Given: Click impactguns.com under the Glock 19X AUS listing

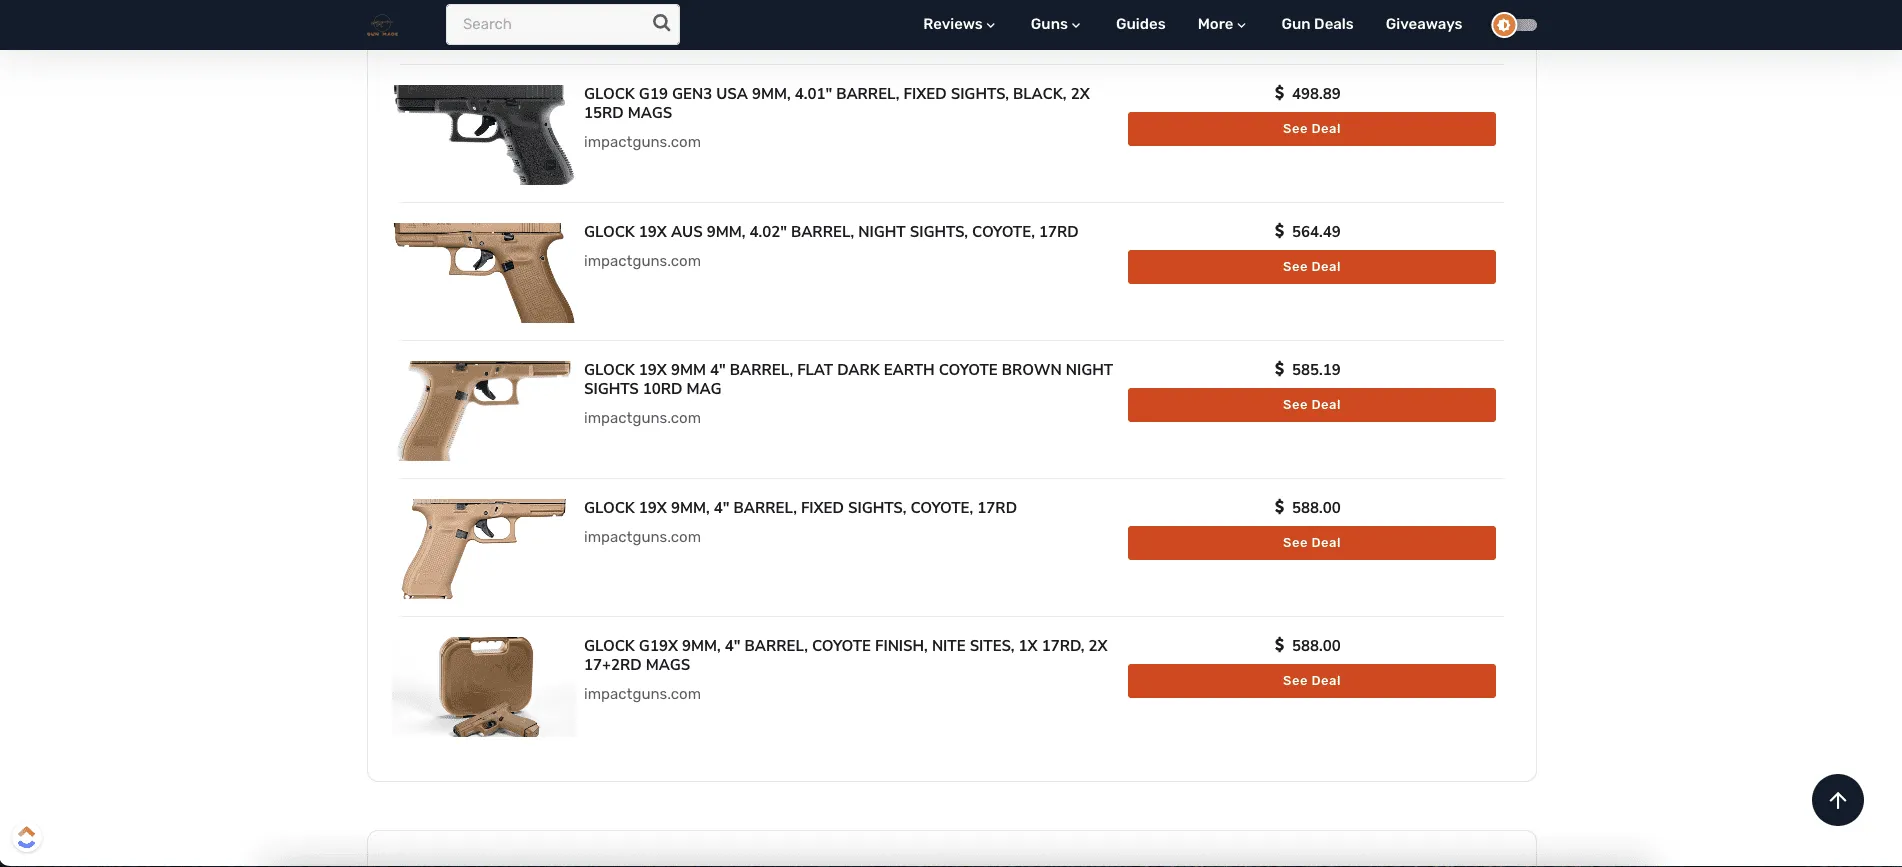Looking at the screenshot, I should (642, 261).
